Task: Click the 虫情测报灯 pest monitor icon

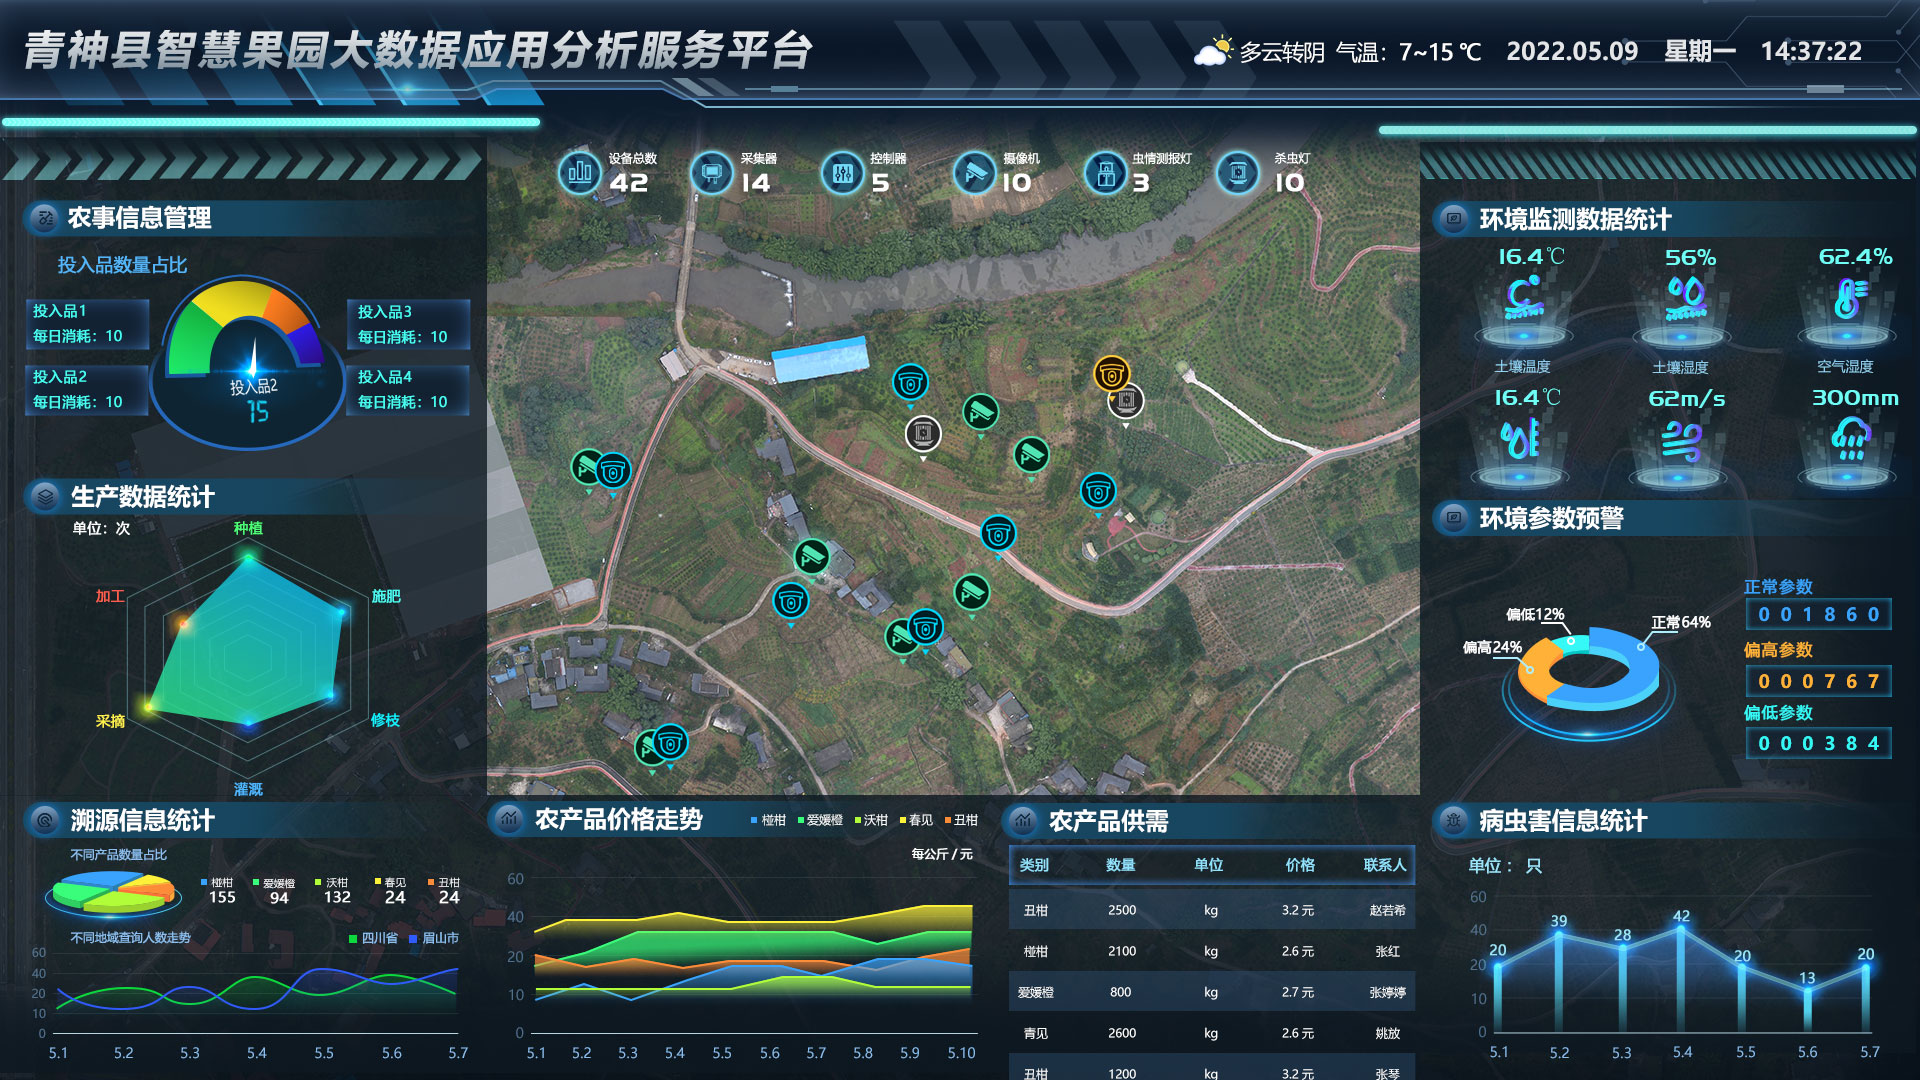Action: (x=1105, y=173)
